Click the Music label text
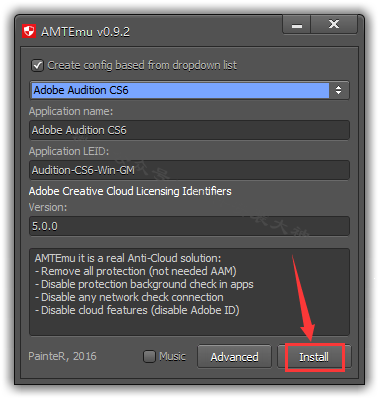This screenshot has height=399, width=379. pyautogui.click(x=172, y=356)
